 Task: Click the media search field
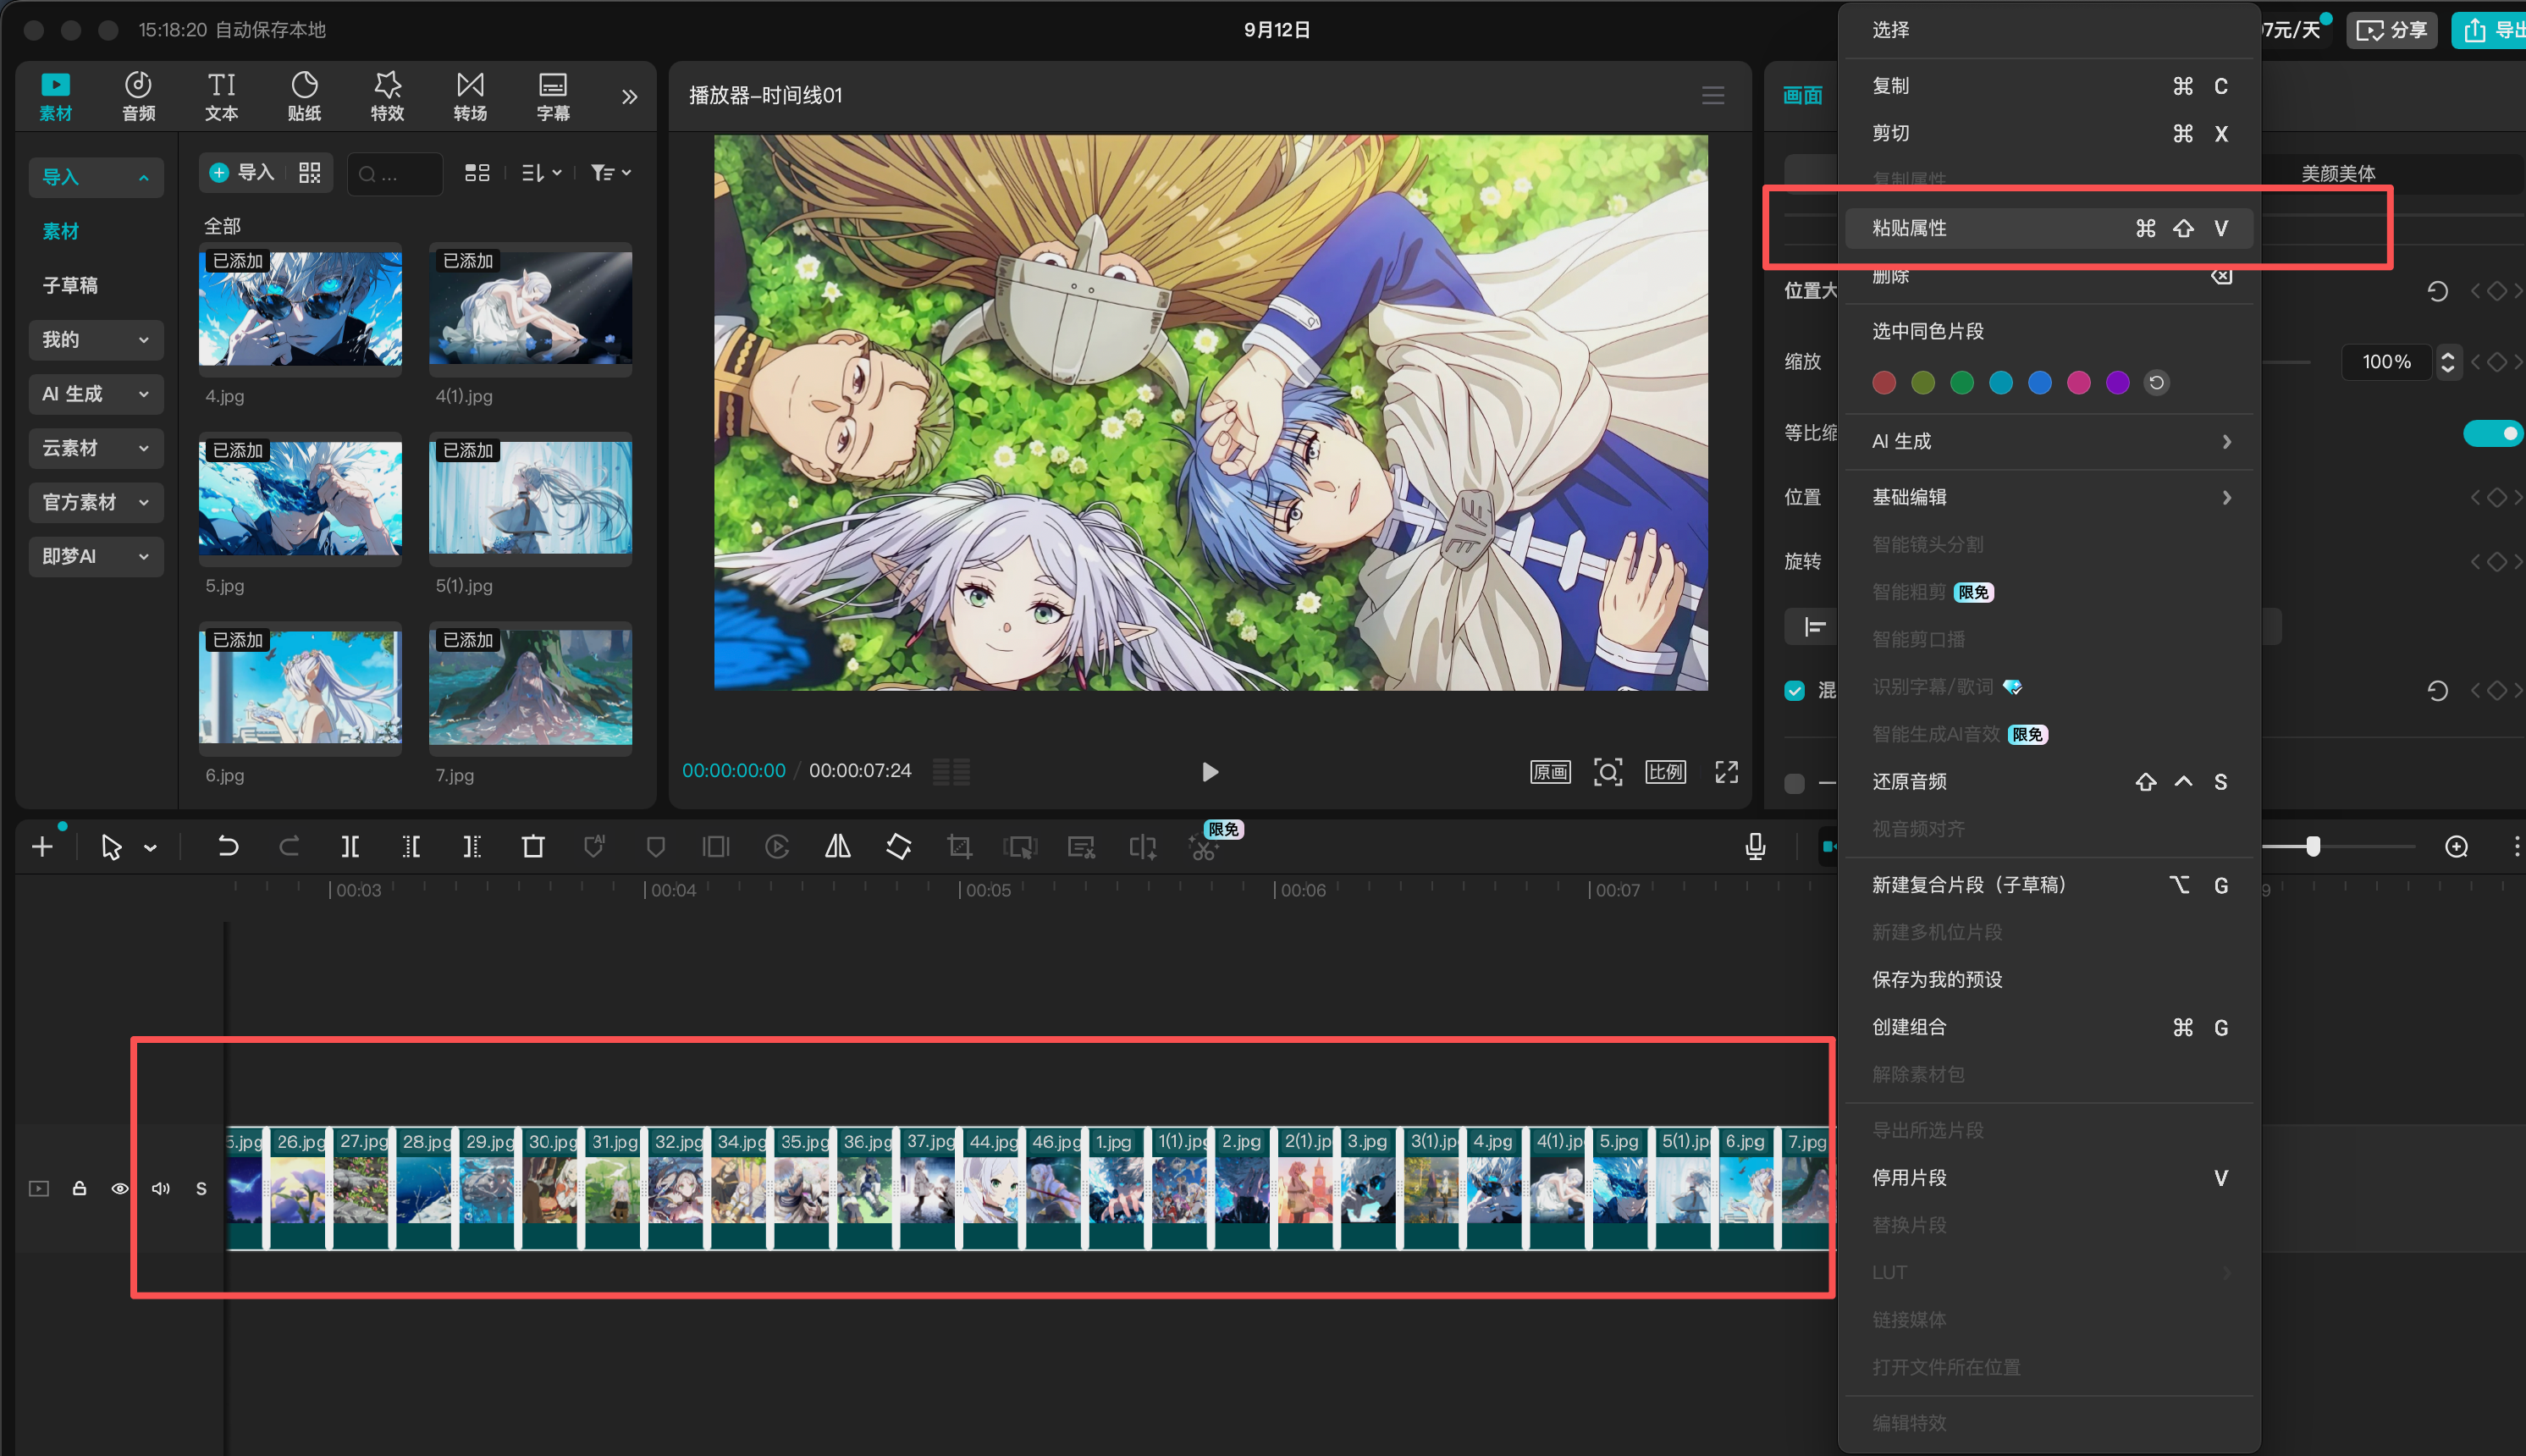395,174
